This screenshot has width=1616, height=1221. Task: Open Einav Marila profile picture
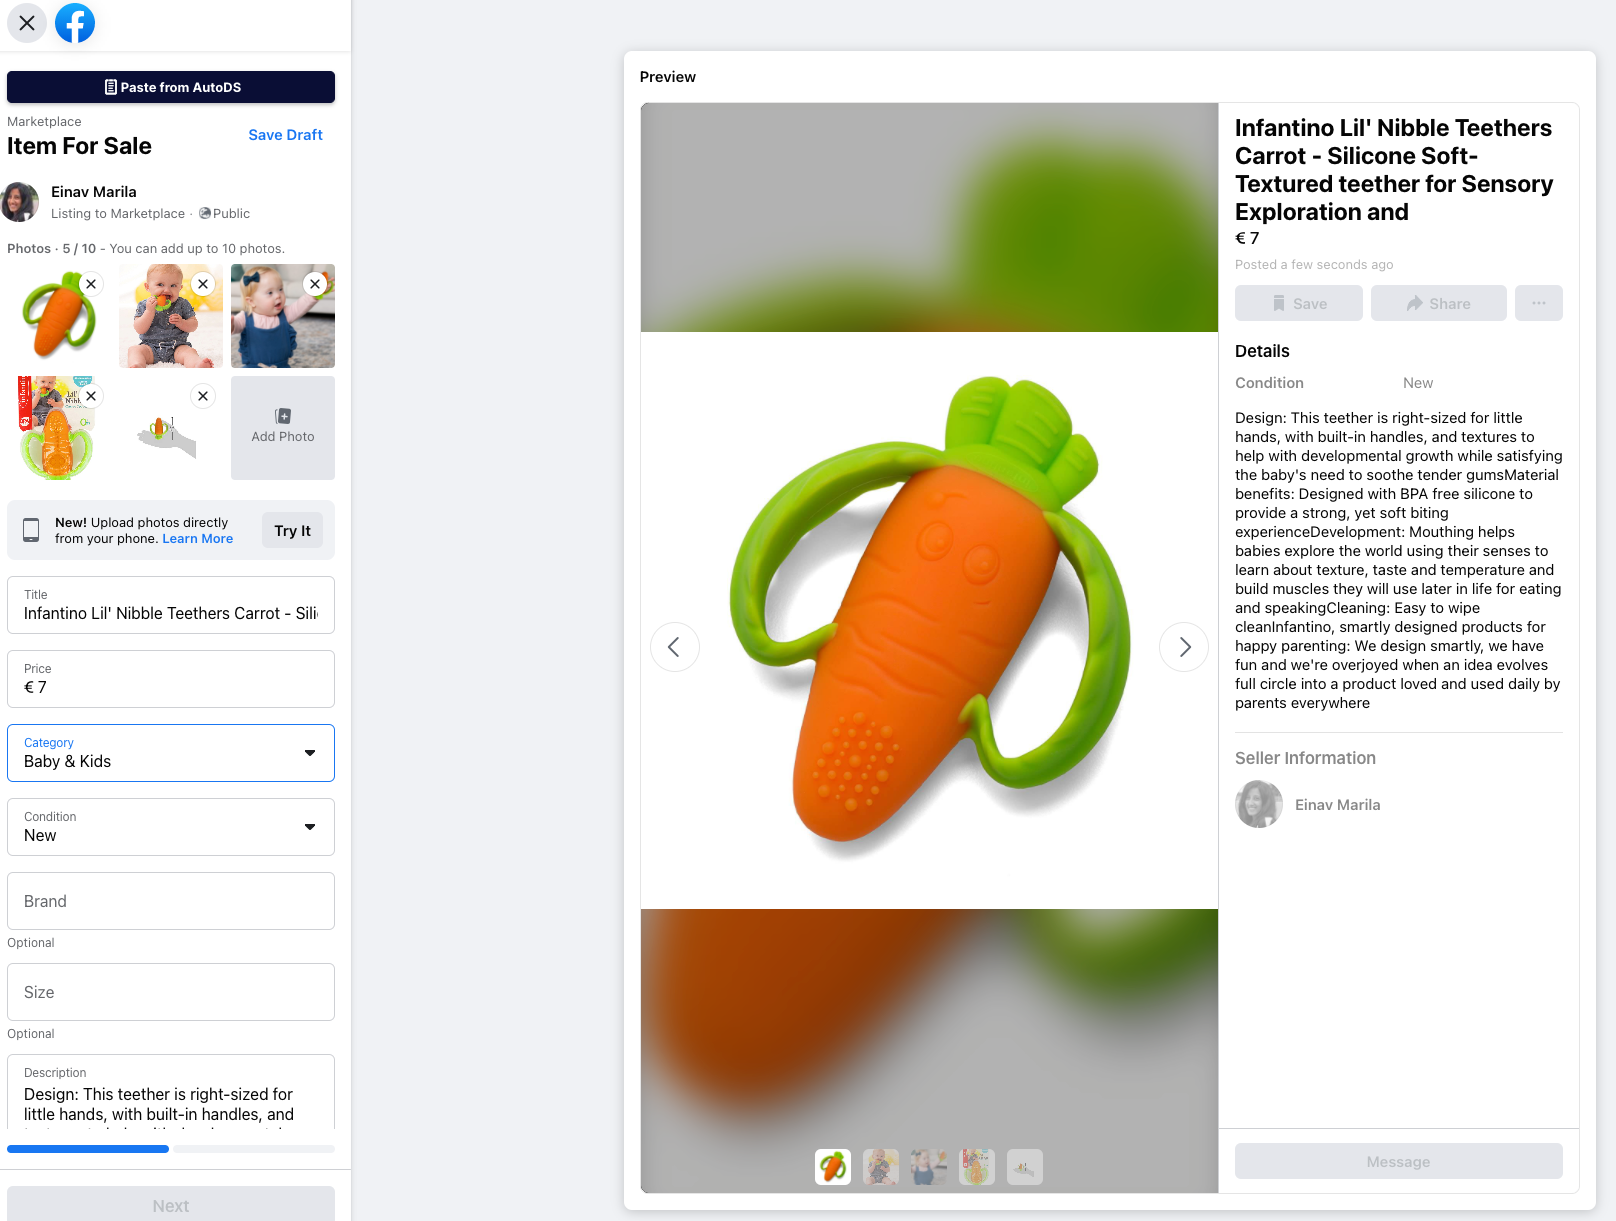click(20, 202)
